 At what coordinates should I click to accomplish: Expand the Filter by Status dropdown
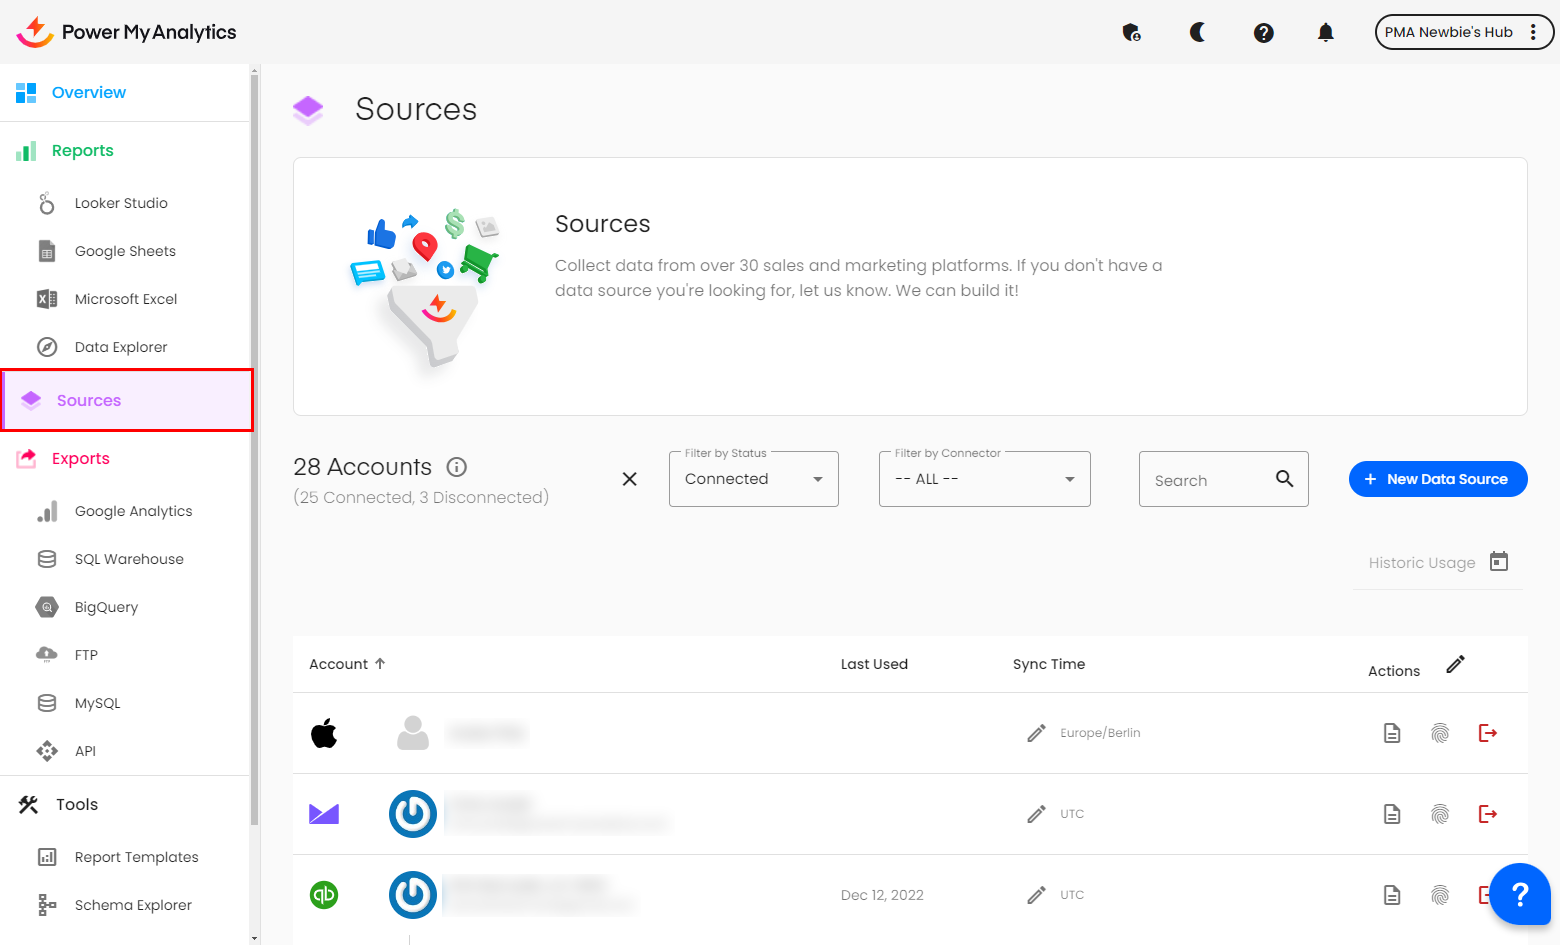(x=753, y=479)
